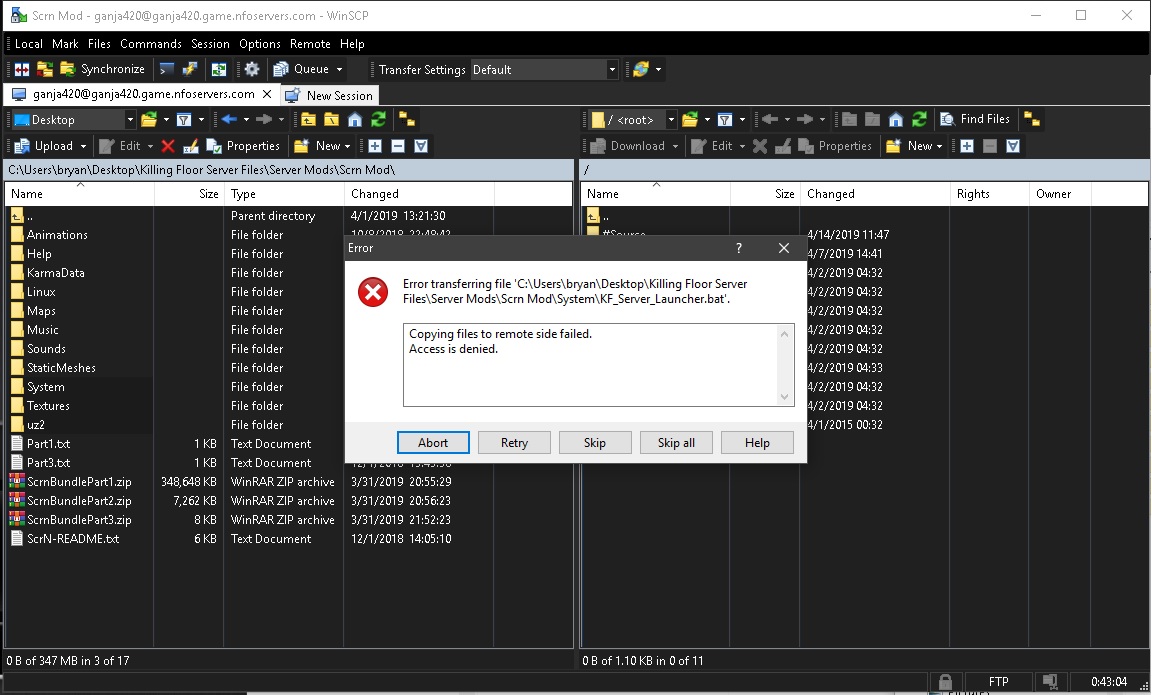Click the error message scrollbar down arrow
Screen dimensions: 1152x695
tap(786, 398)
